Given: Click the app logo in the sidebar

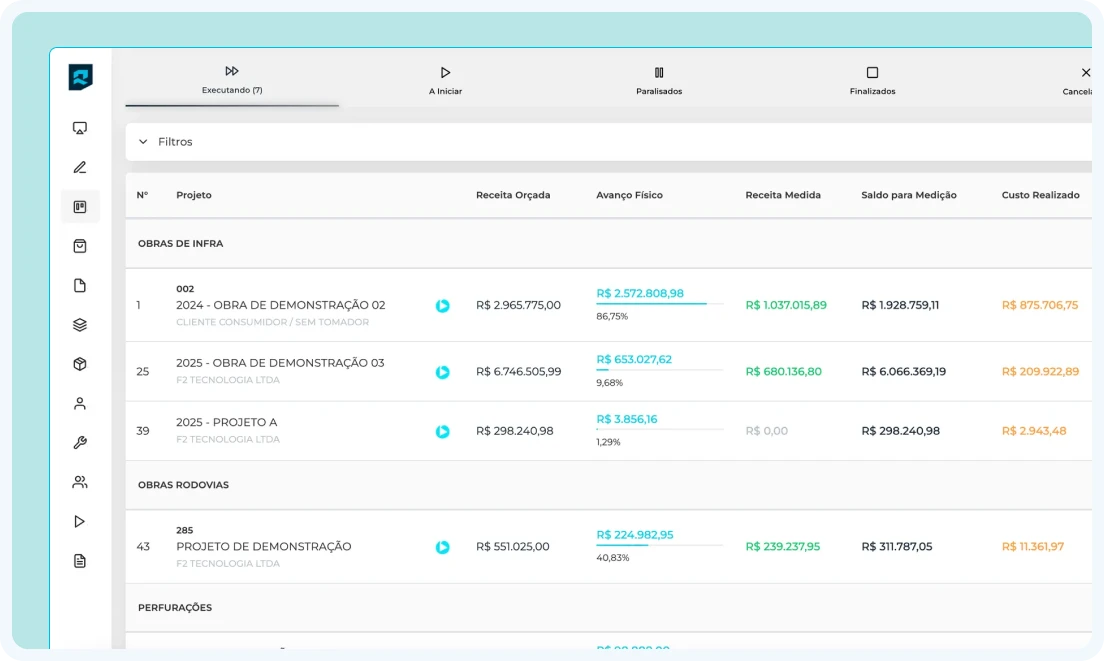Looking at the screenshot, I should click(x=80, y=77).
